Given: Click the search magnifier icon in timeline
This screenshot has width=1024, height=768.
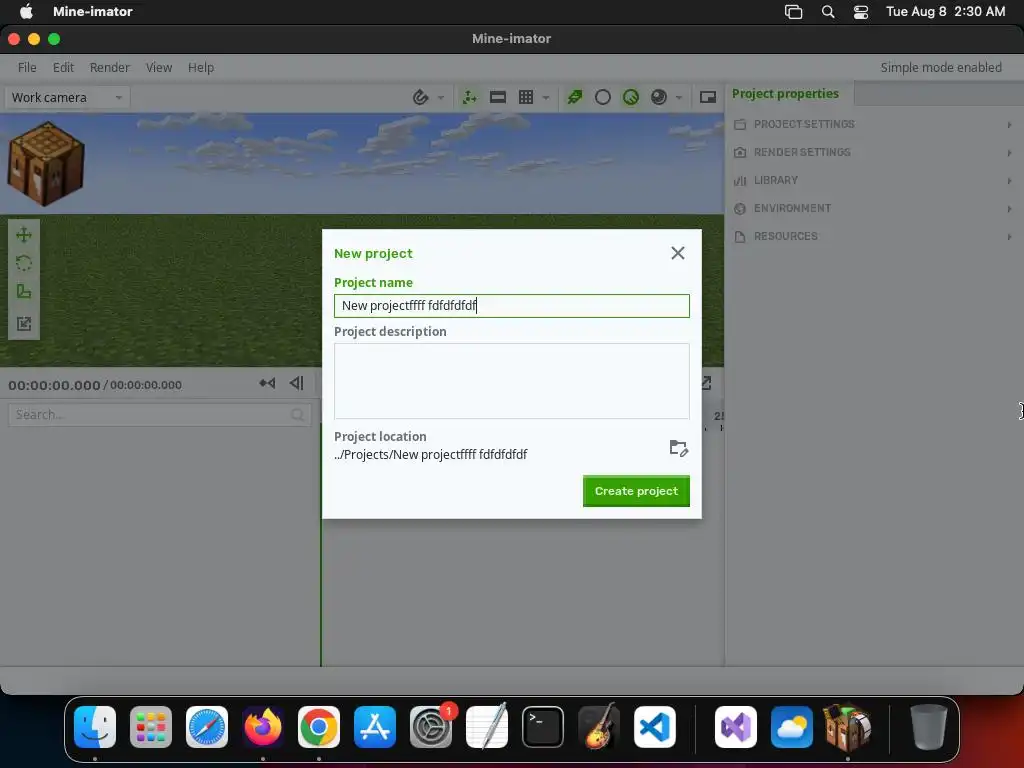Looking at the screenshot, I should pos(297,415).
